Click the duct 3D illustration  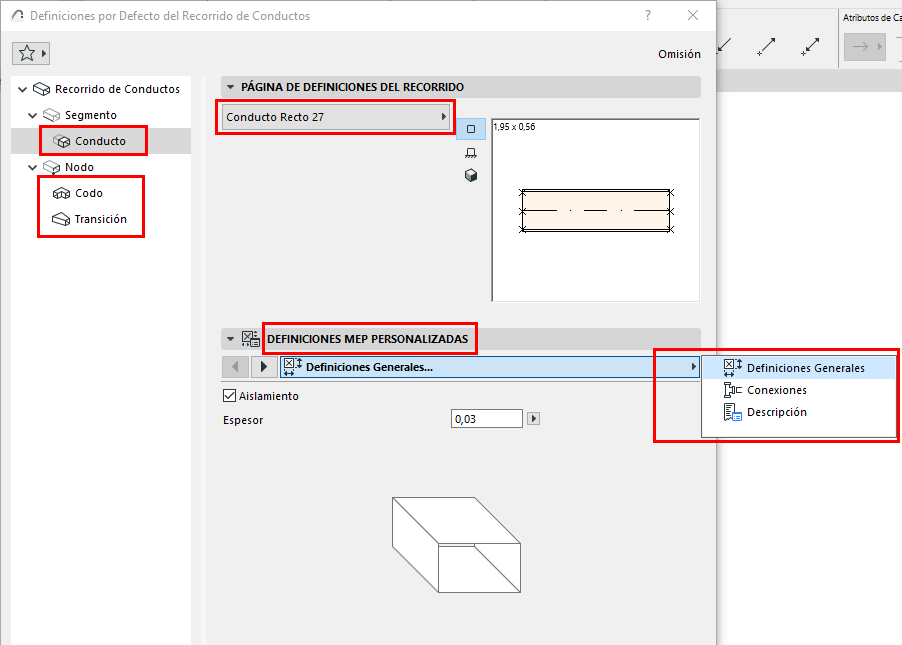pos(456,545)
